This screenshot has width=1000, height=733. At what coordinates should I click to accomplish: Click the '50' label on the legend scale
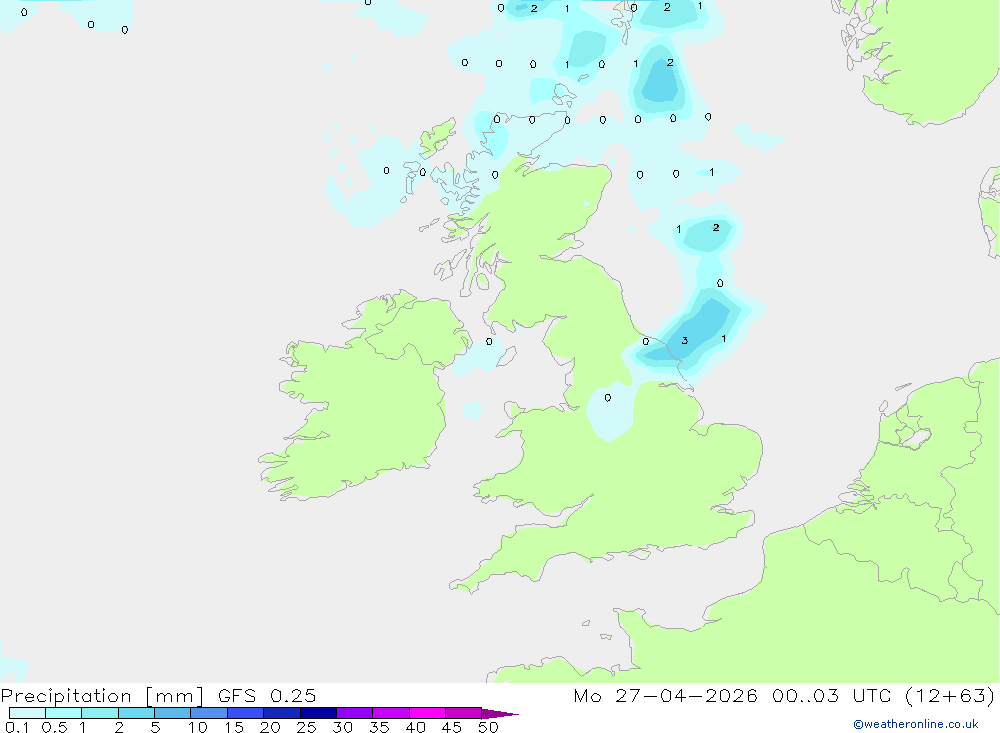tap(488, 727)
